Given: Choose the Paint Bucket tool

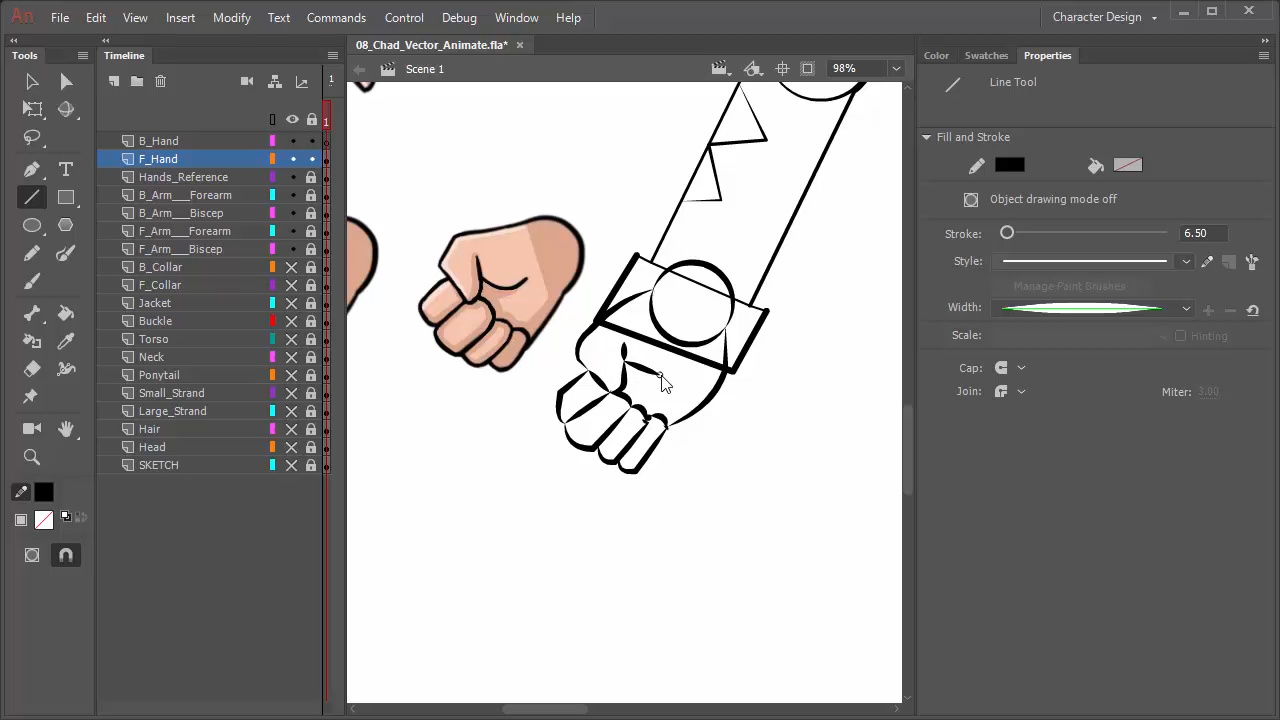Looking at the screenshot, I should [x=66, y=314].
